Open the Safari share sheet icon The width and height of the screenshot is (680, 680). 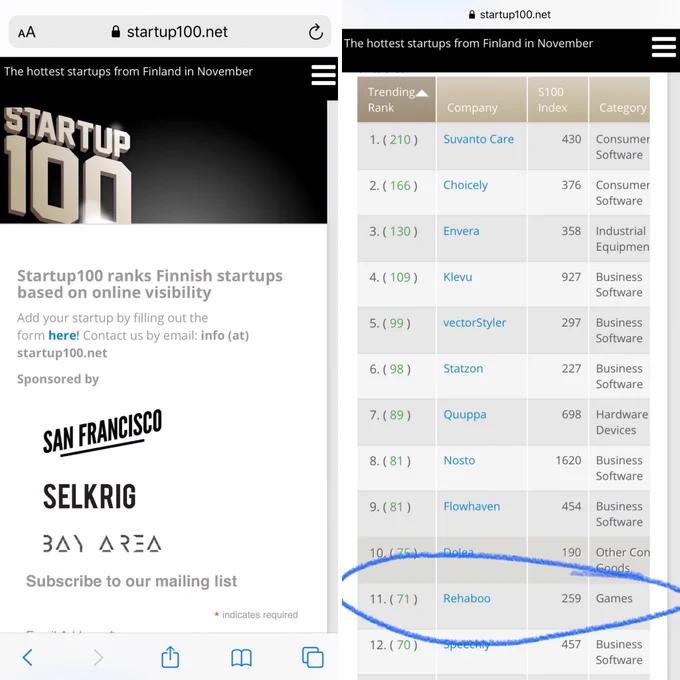pyautogui.click(x=170, y=657)
